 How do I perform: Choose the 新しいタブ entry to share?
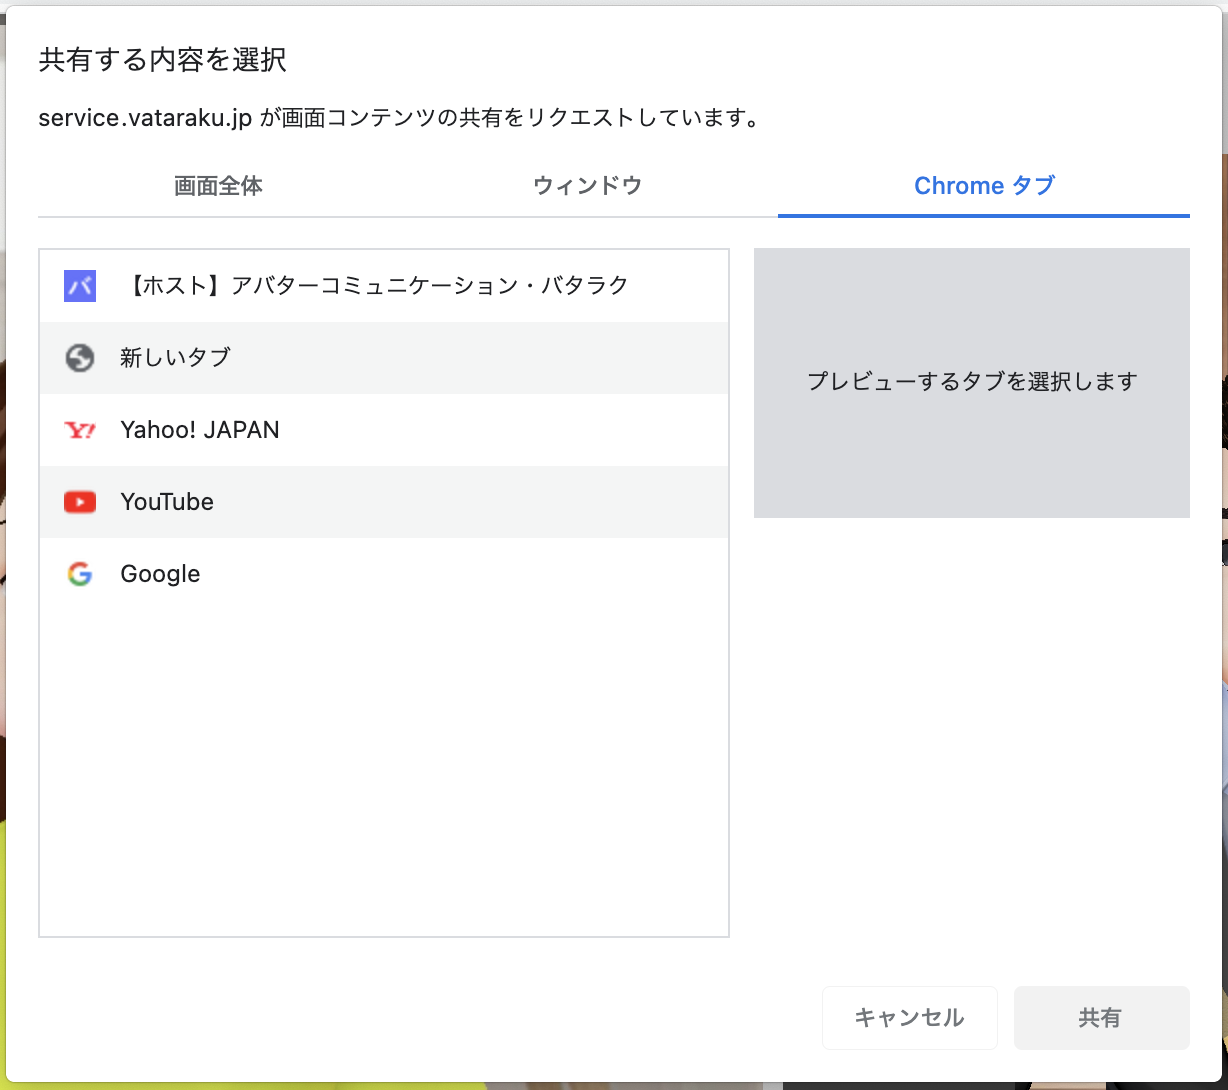[x=175, y=358]
